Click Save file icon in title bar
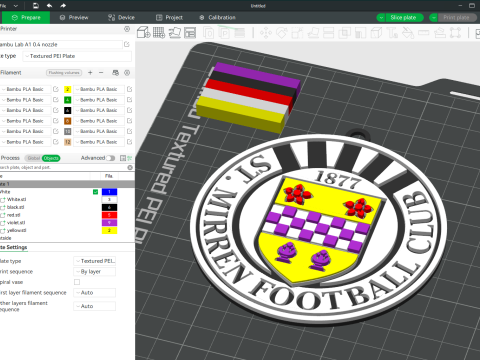The width and height of the screenshot is (480, 360). pos(36,6)
